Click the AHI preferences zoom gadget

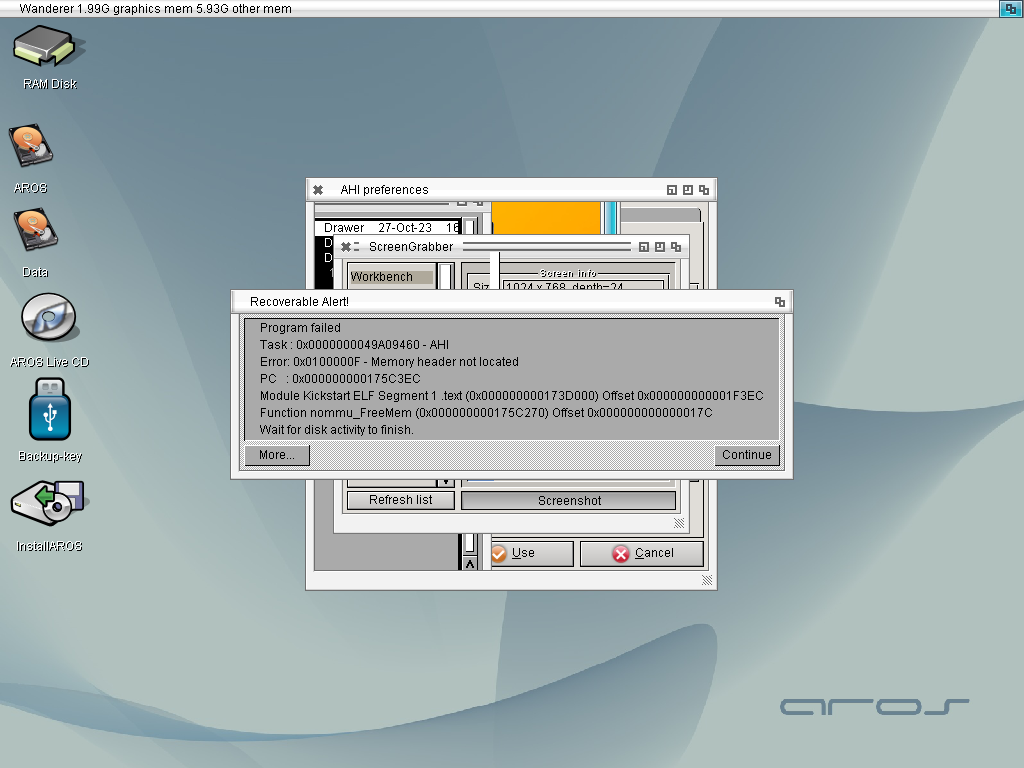[x=688, y=190]
